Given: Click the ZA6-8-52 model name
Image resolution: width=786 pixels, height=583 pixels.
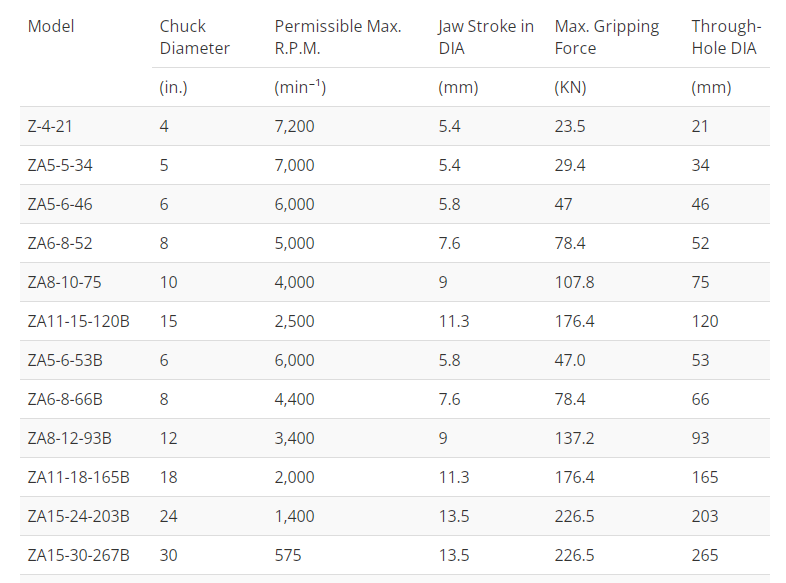Looking at the screenshot, I should point(60,243).
